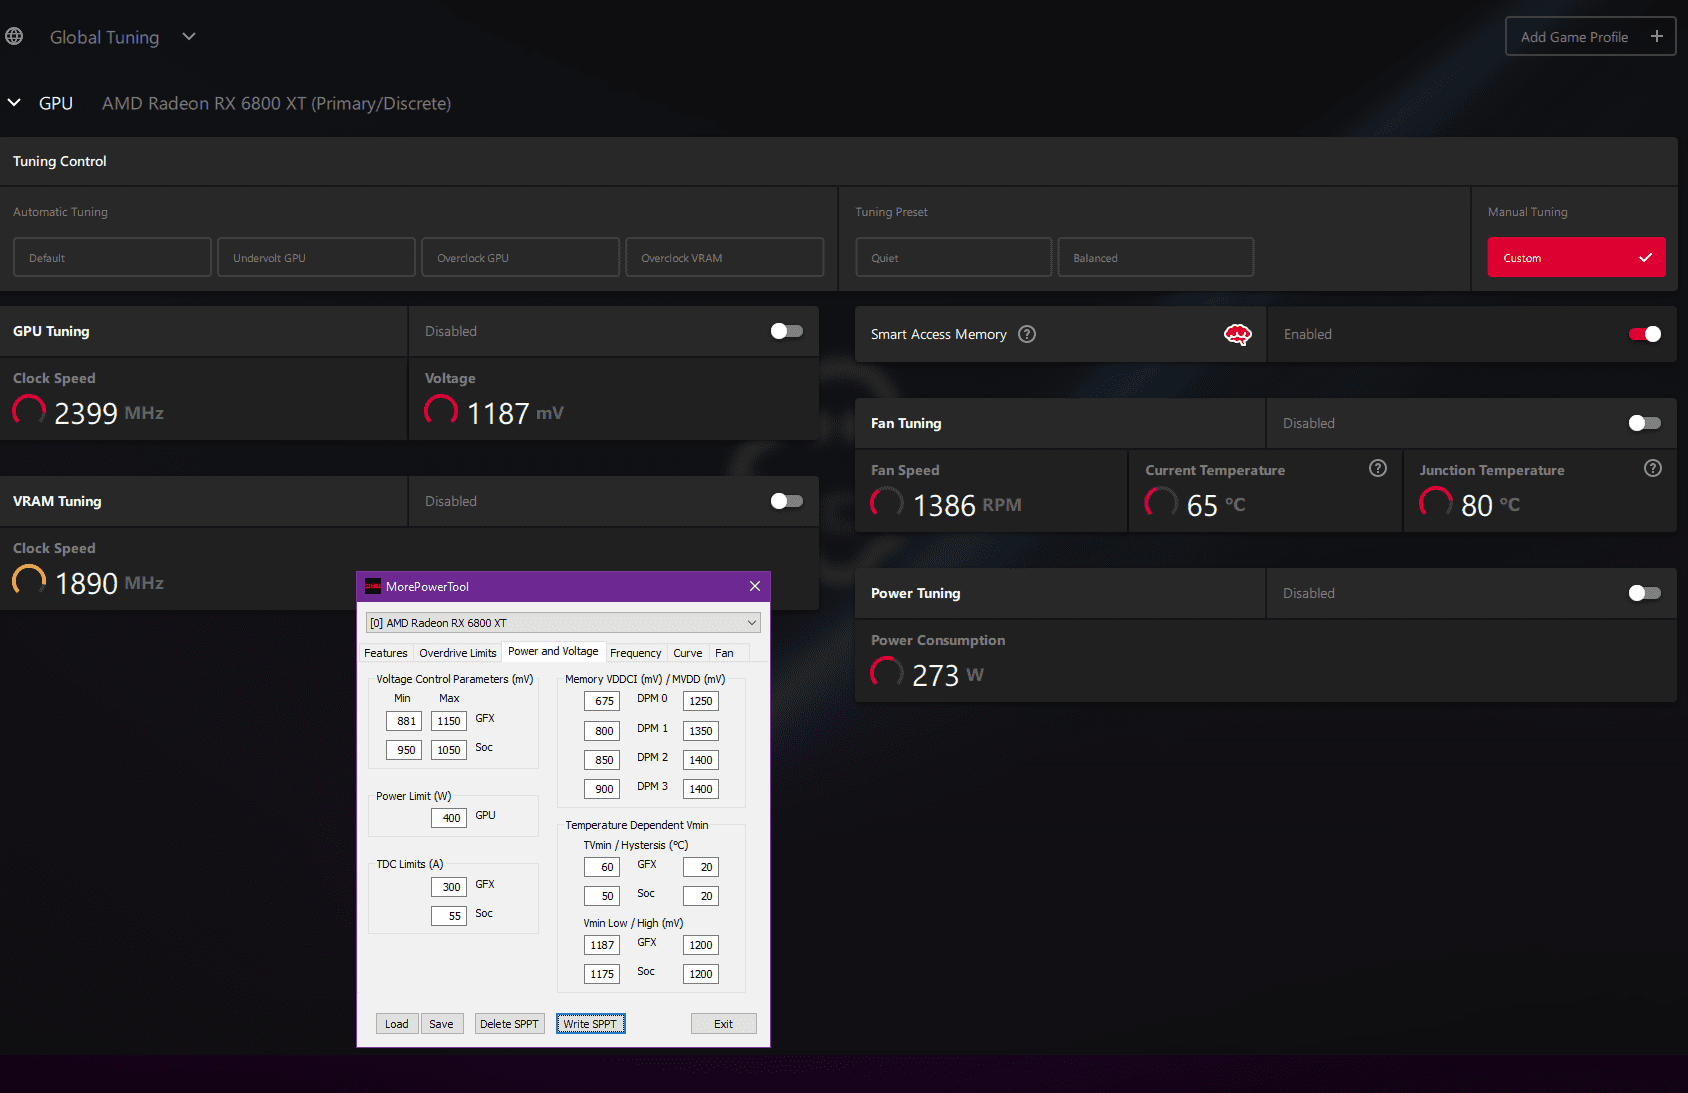Click the GFX TVmin field 60
The width and height of the screenshot is (1688, 1093).
coord(602,867)
